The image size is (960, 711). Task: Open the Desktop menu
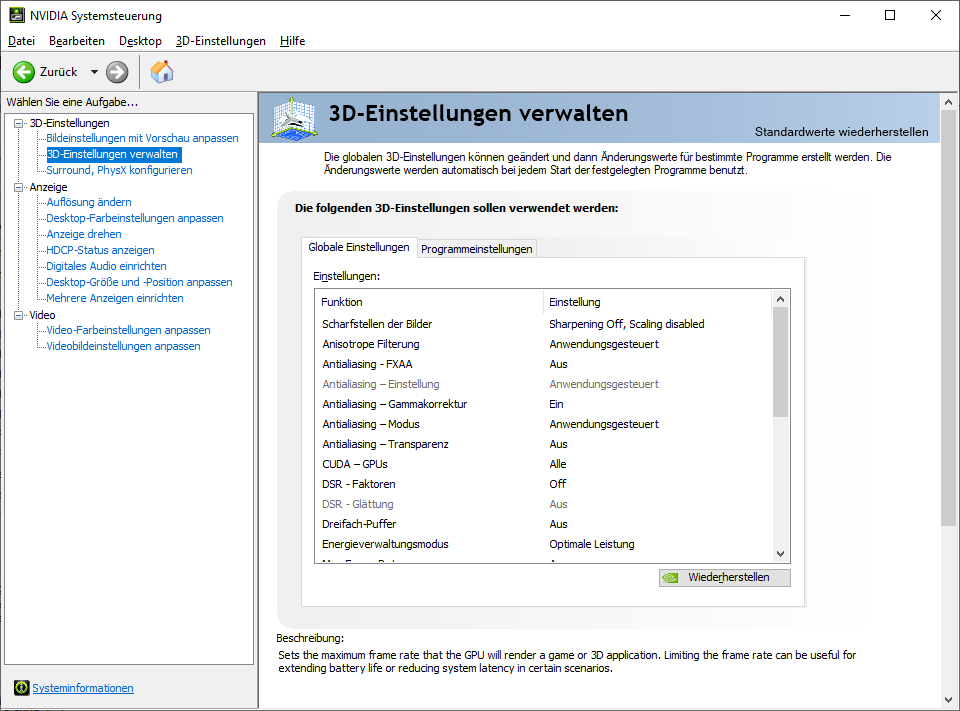coord(140,41)
